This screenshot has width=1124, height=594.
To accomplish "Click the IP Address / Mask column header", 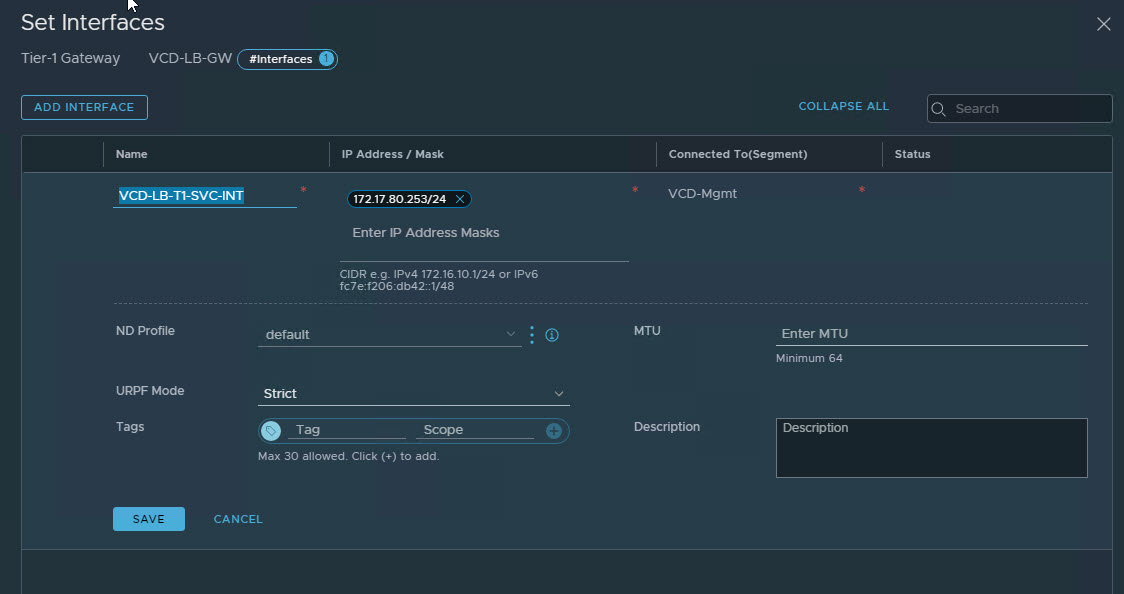I will click(392, 154).
